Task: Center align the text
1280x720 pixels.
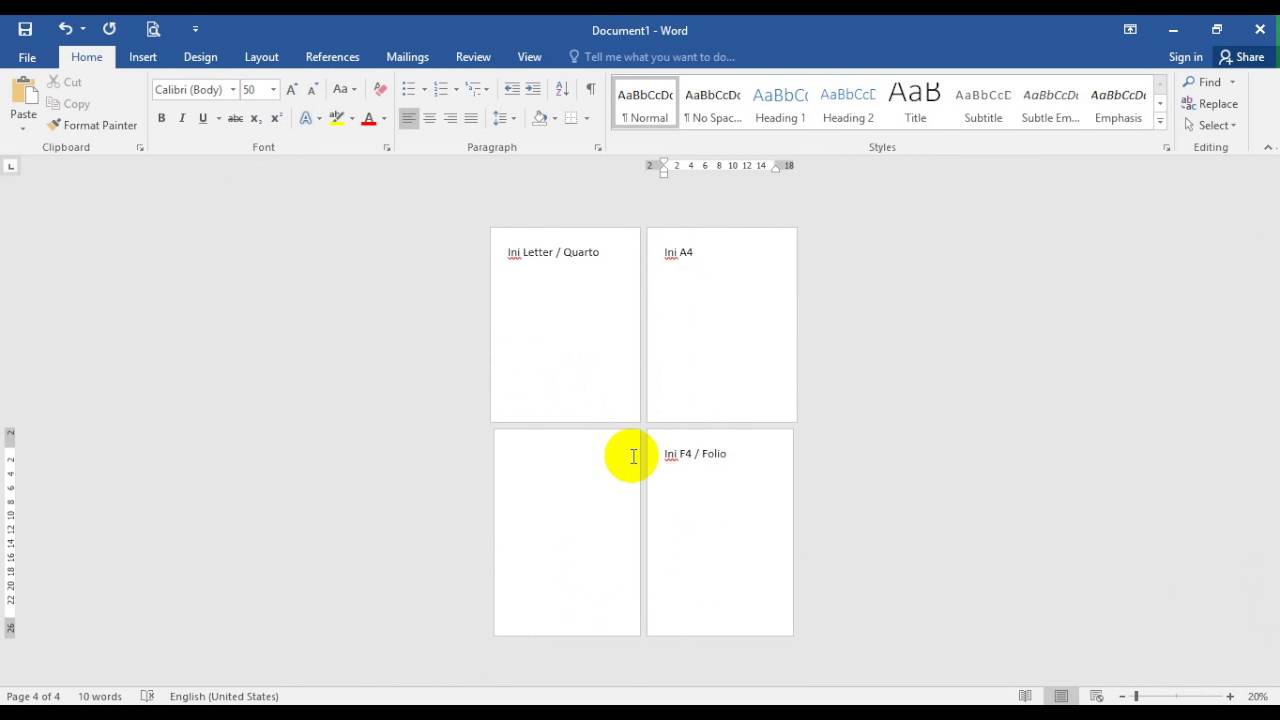Action: click(x=429, y=118)
